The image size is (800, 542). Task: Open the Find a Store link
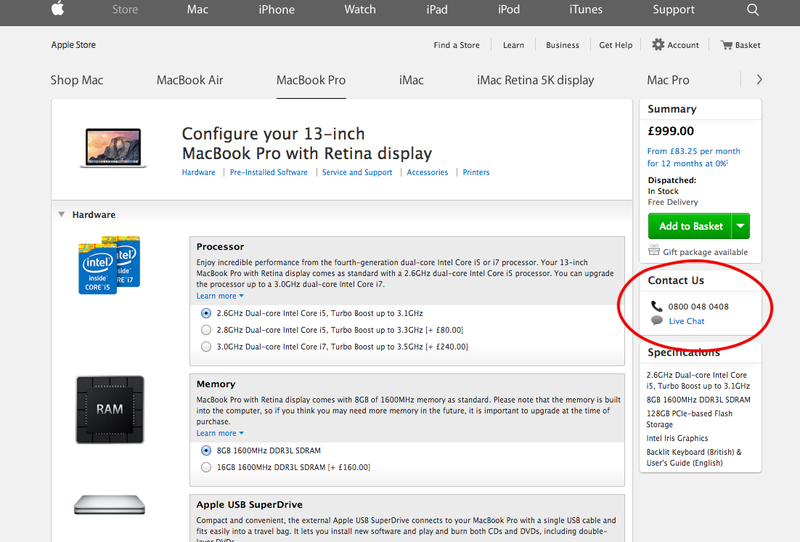coord(457,45)
